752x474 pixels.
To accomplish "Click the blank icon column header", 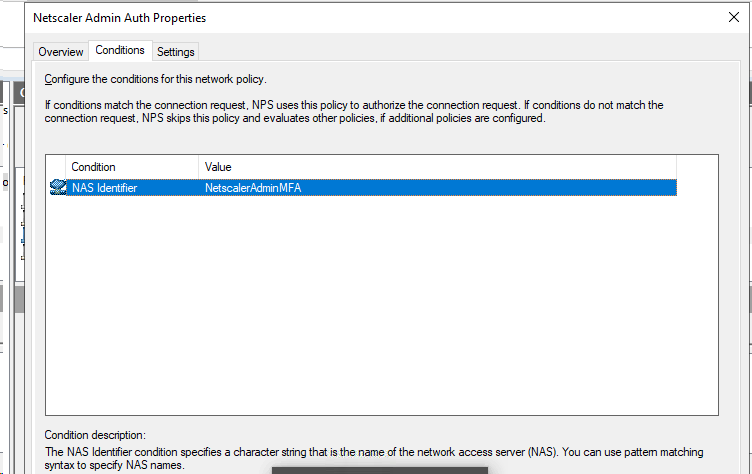I will 56,167.
